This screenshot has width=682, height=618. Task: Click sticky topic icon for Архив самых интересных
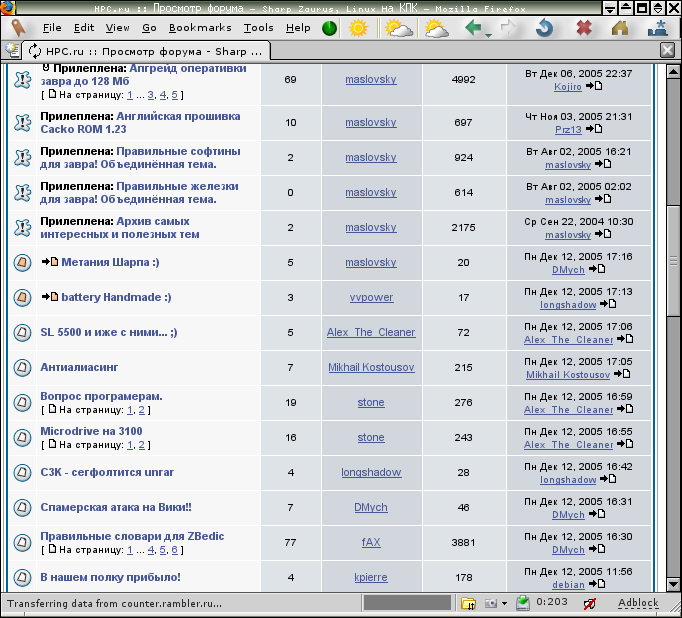click(23, 228)
